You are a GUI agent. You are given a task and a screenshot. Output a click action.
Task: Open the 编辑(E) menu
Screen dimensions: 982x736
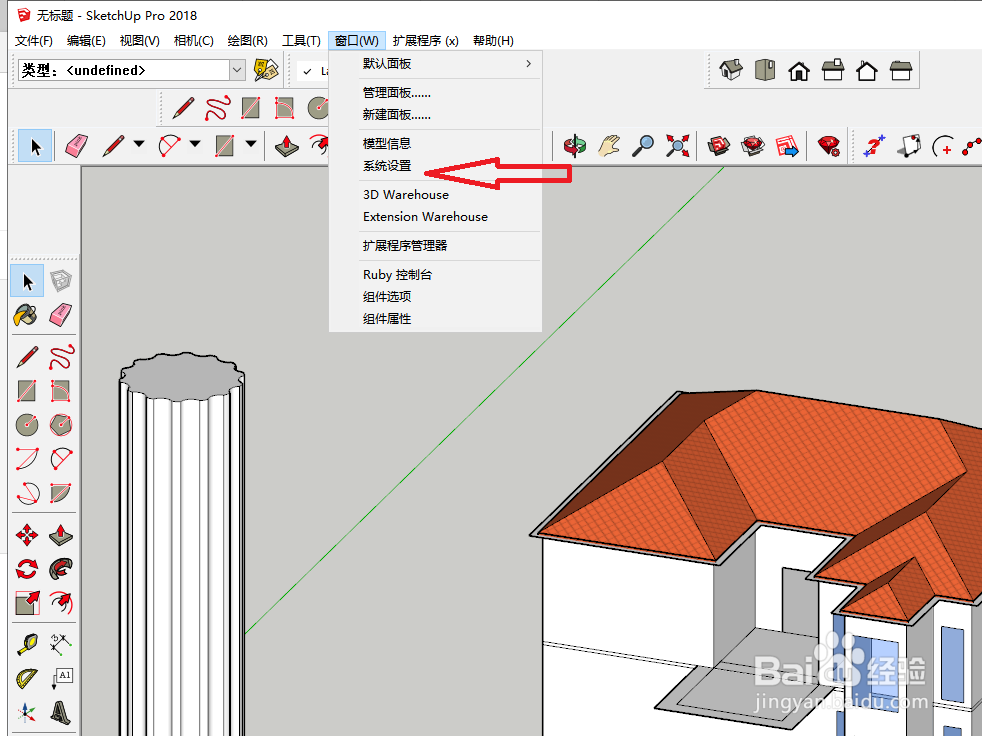86,41
